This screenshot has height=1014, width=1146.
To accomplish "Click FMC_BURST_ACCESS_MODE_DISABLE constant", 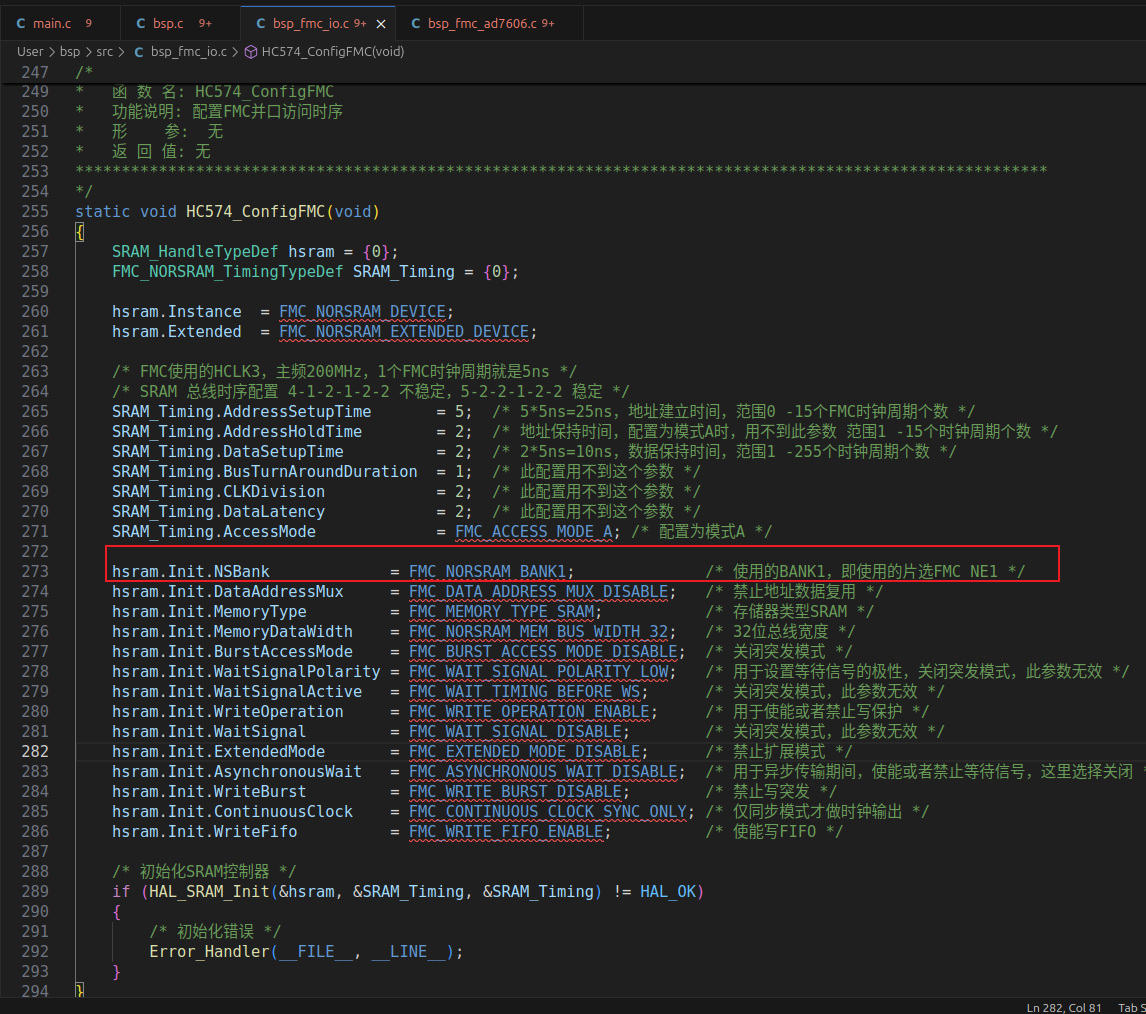I will click(x=543, y=652).
